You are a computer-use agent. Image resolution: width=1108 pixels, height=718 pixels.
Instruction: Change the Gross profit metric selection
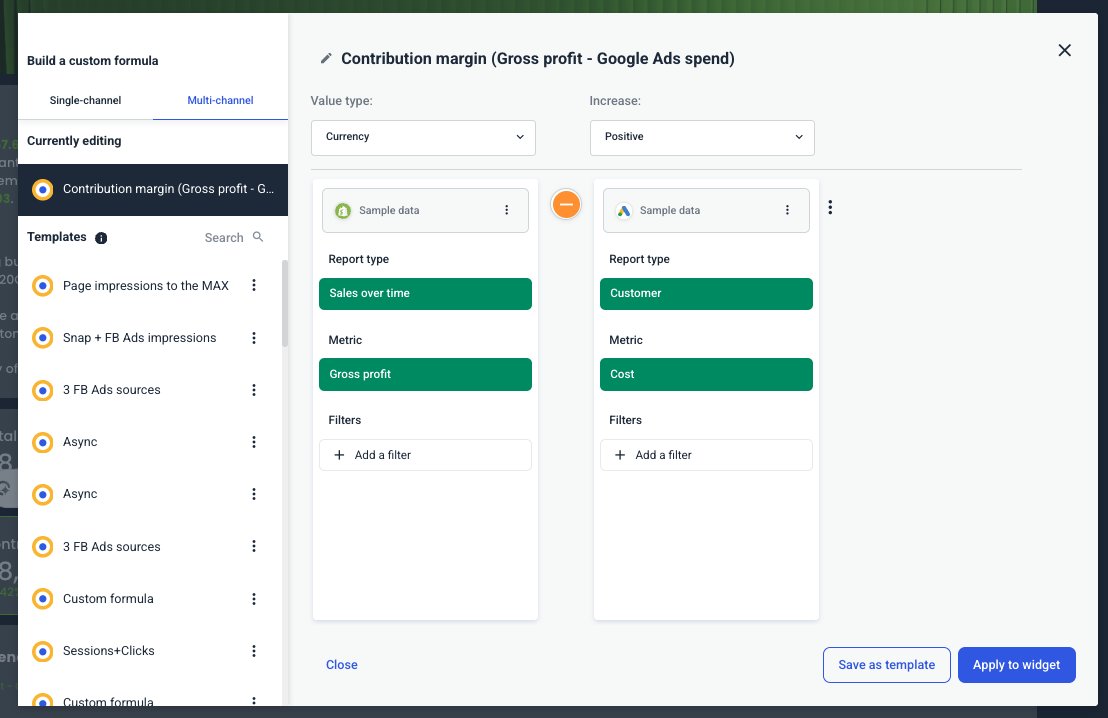pyautogui.click(x=425, y=374)
